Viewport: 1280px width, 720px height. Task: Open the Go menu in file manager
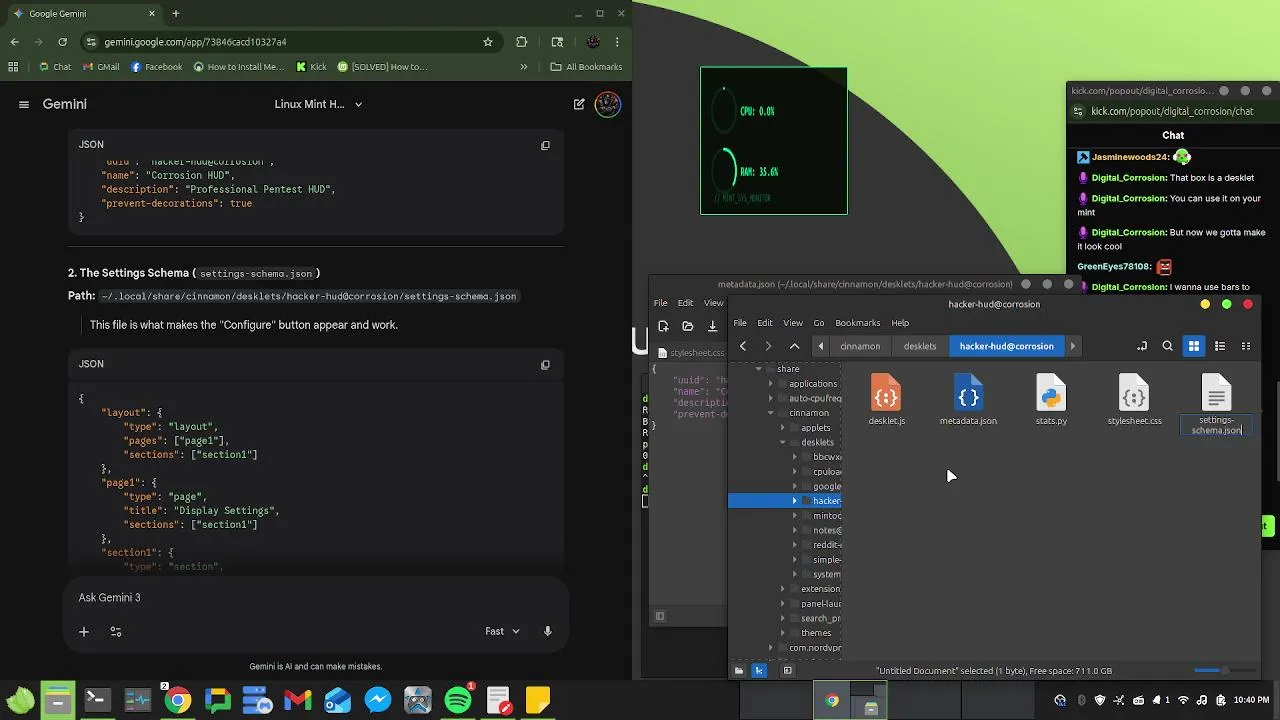[x=819, y=323]
